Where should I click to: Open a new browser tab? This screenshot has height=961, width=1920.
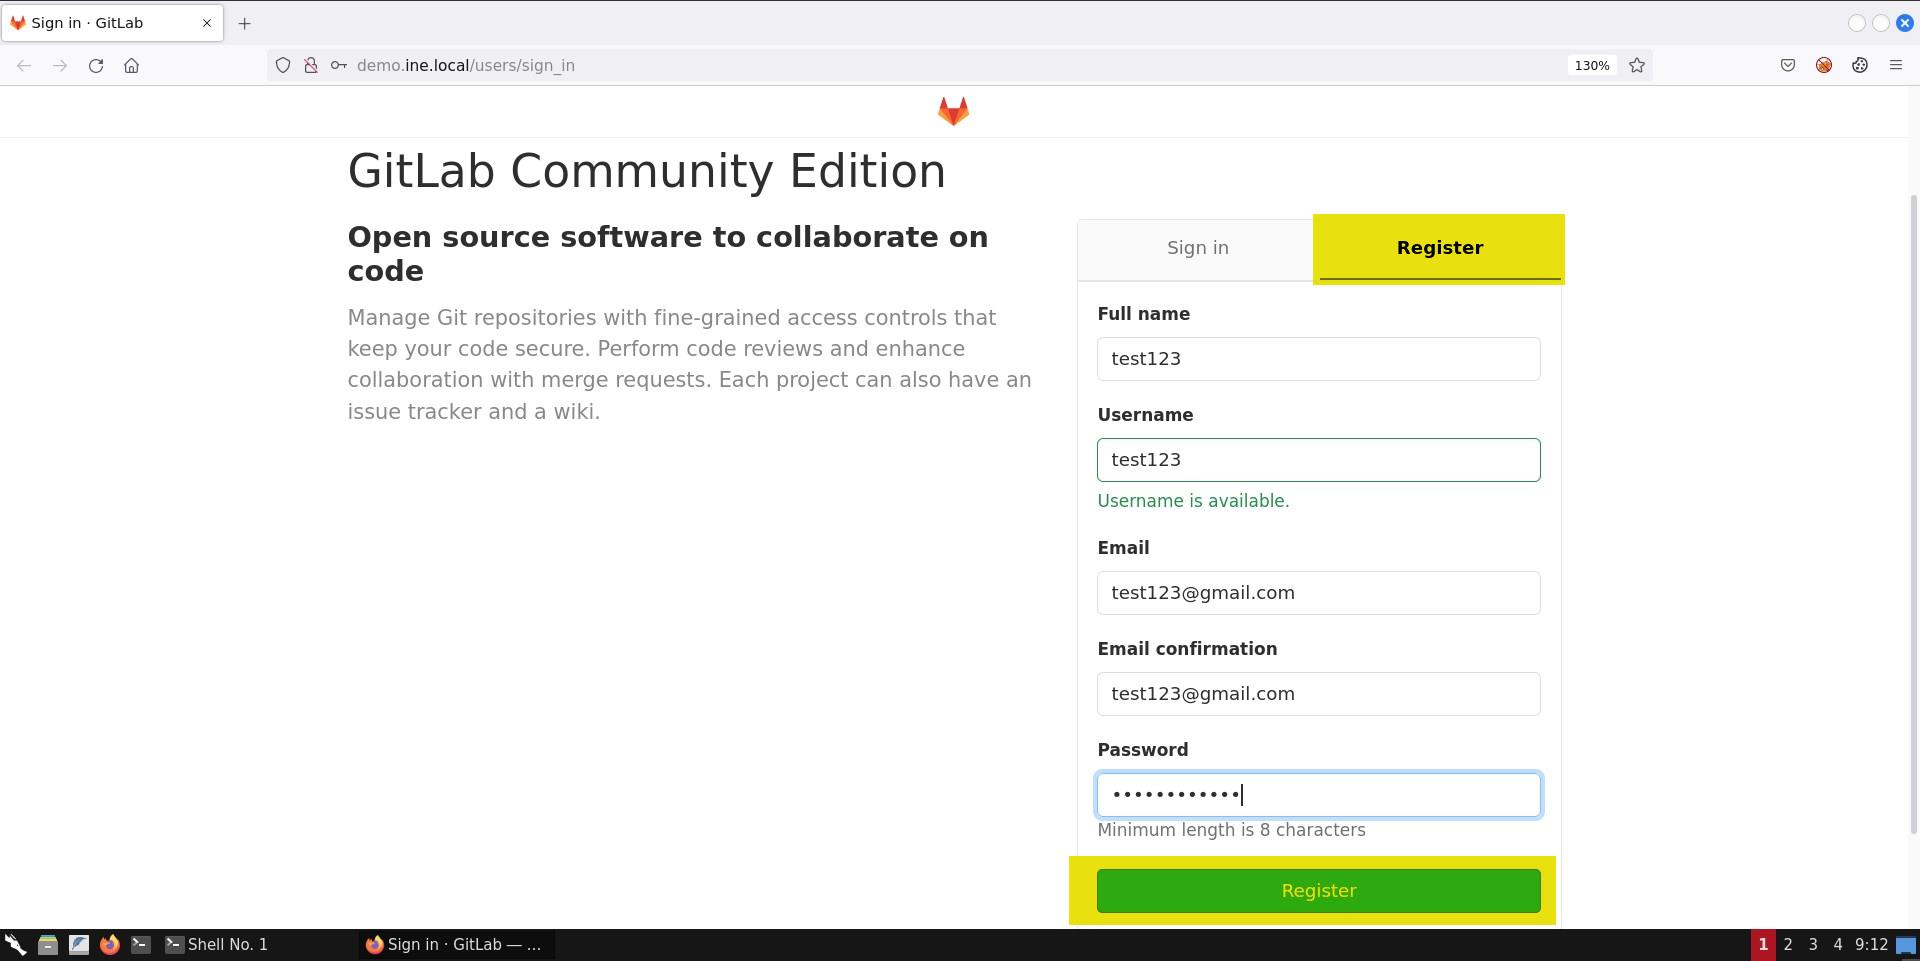pos(244,23)
